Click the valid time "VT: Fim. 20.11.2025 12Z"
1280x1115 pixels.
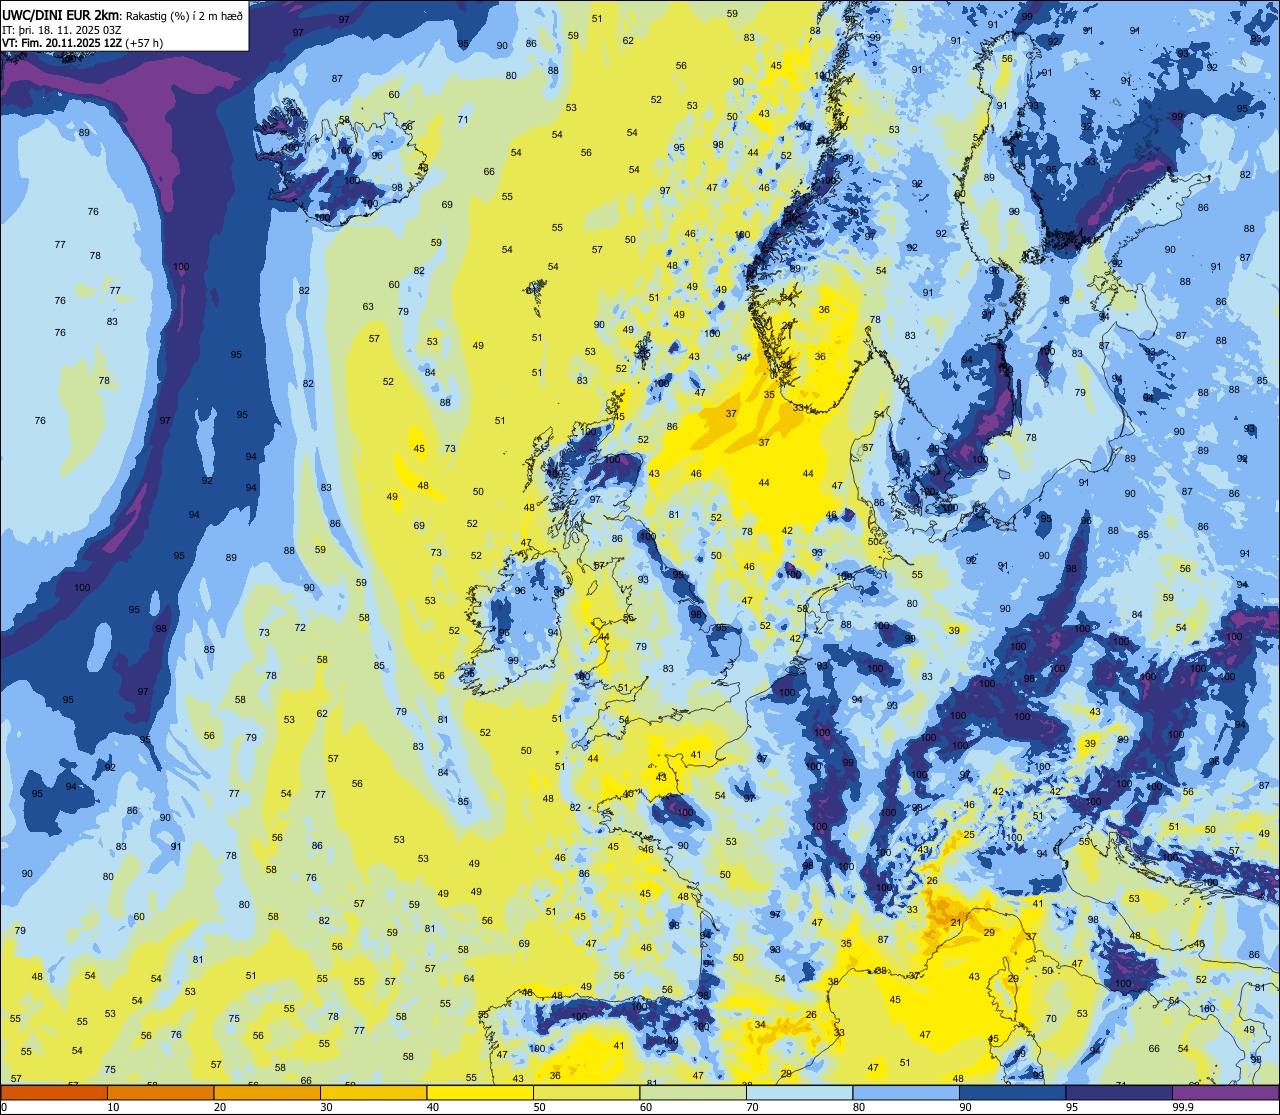(62, 43)
